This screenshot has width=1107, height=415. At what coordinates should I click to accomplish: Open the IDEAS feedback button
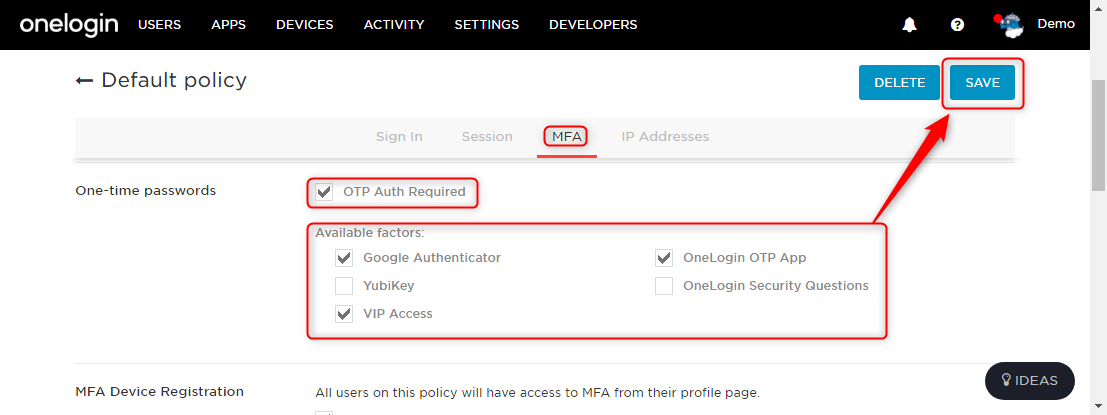point(1029,381)
